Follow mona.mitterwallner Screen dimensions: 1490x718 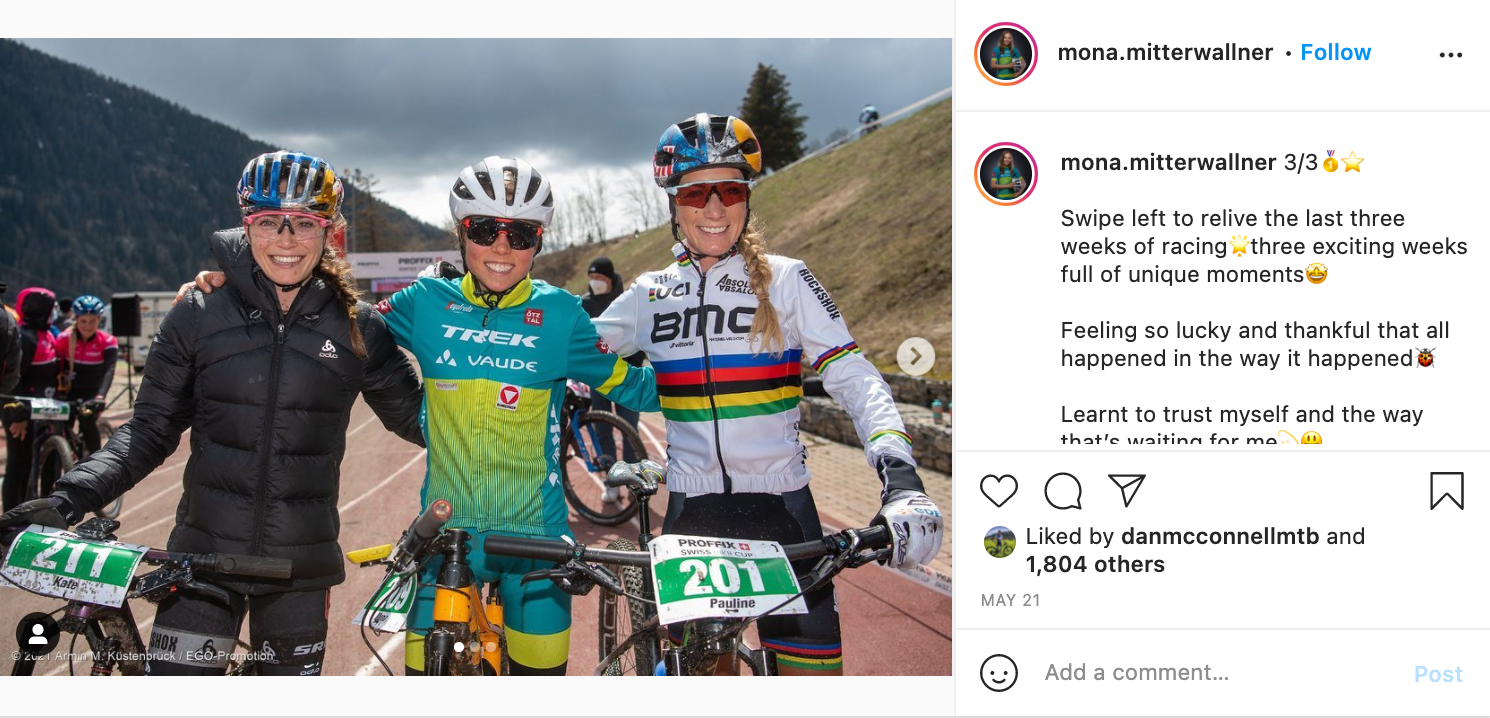[1335, 53]
